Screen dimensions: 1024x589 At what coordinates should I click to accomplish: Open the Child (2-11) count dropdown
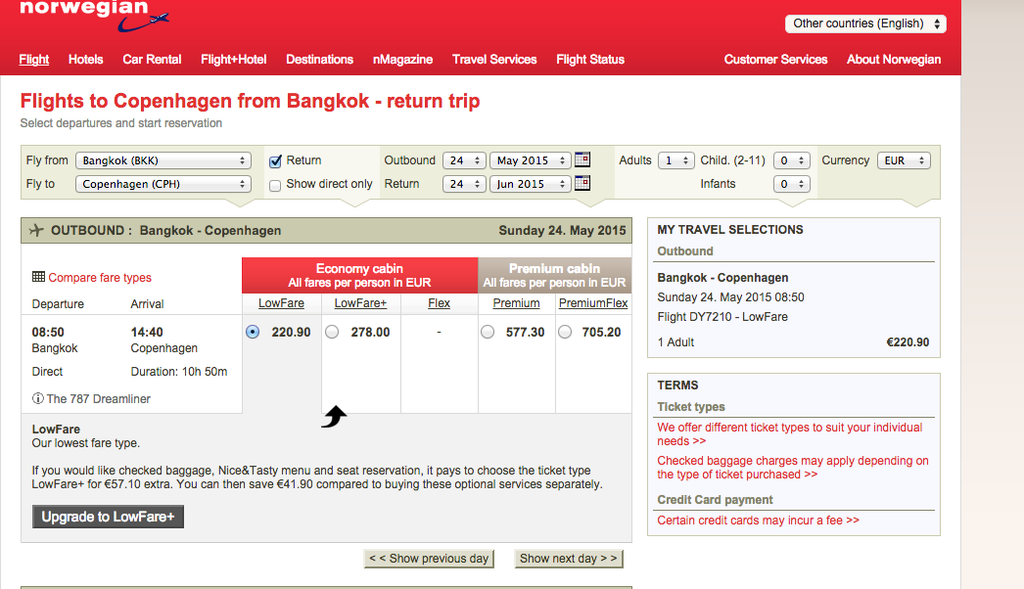coord(792,161)
